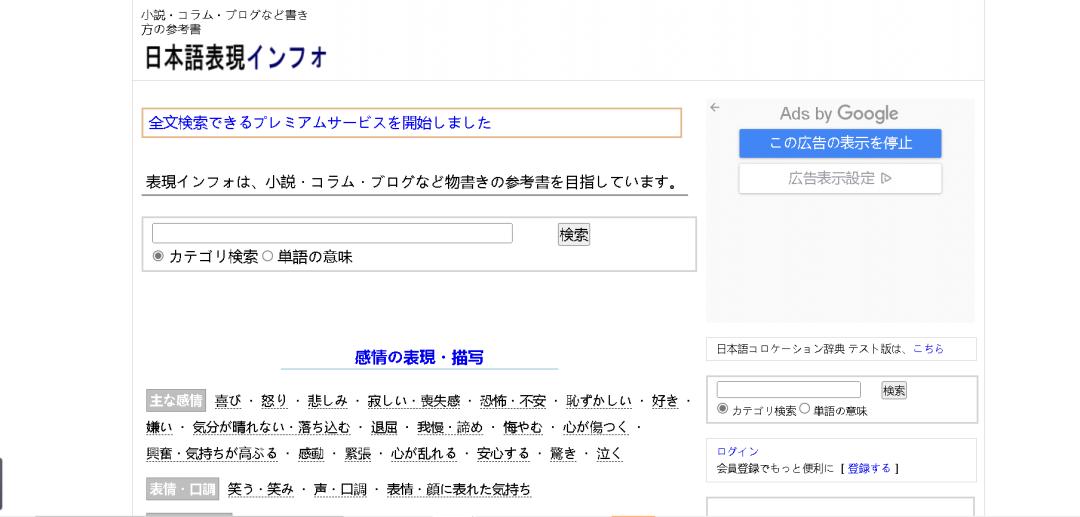Select カテゴリ検索 radio in main search
This screenshot has width=1080, height=517.
click(x=158, y=256)
